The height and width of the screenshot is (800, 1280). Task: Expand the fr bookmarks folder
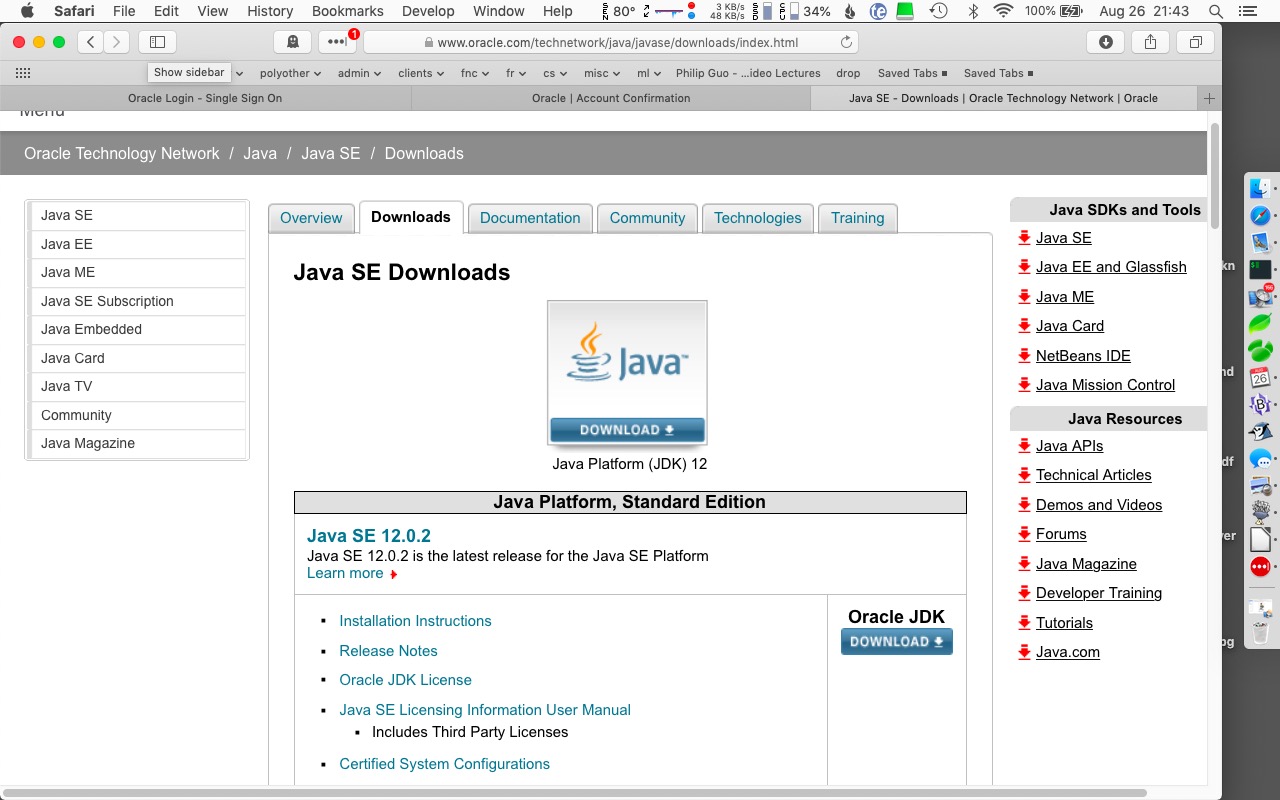(x=516, y=73)
